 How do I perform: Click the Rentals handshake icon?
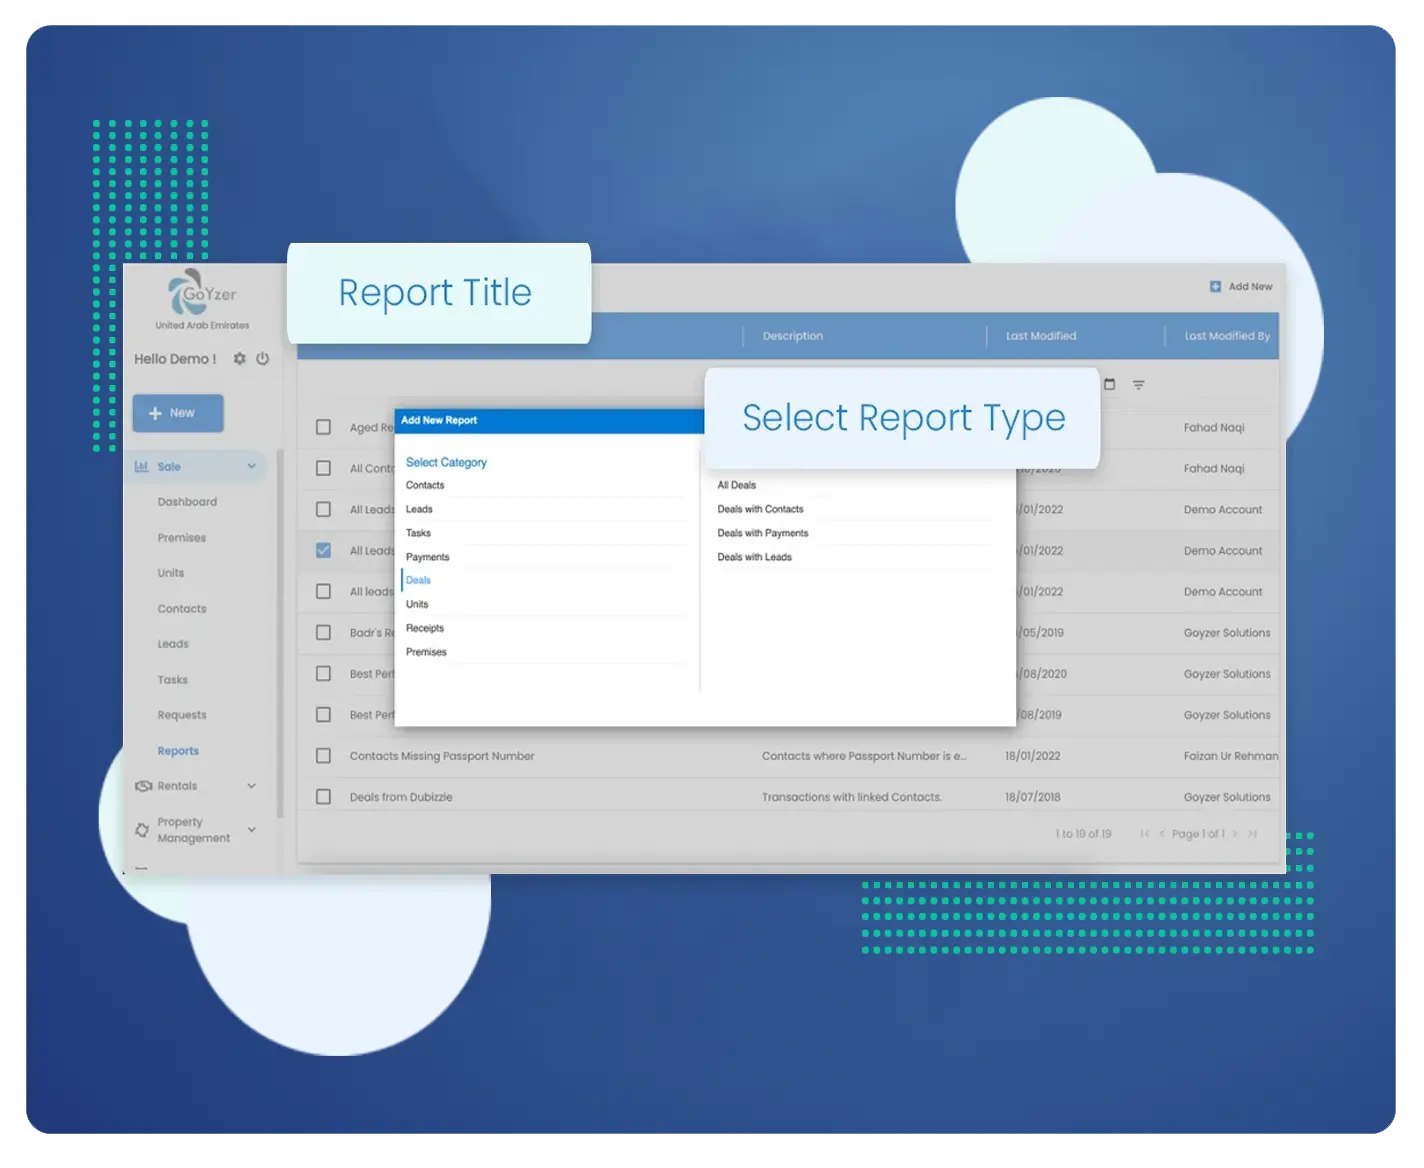tap(143, 786)
